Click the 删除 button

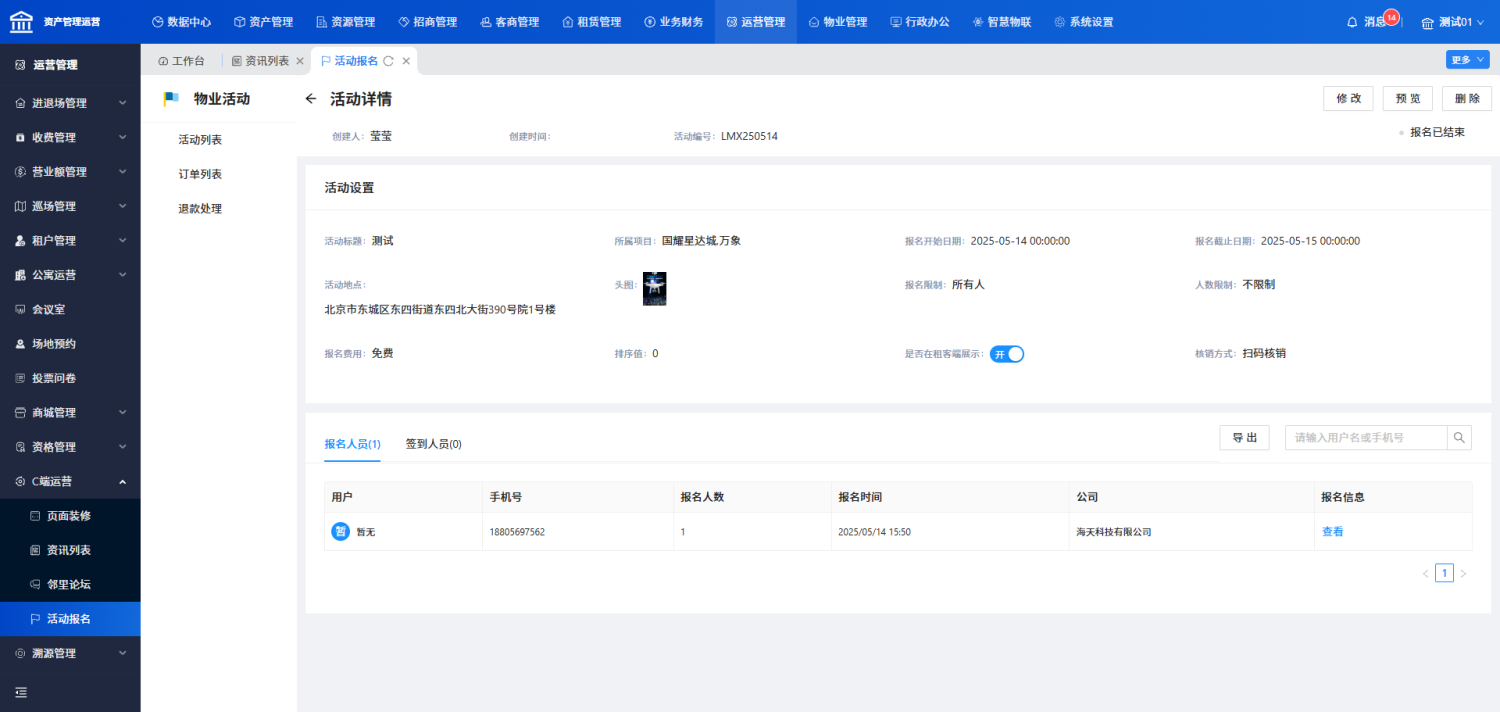1467,98
